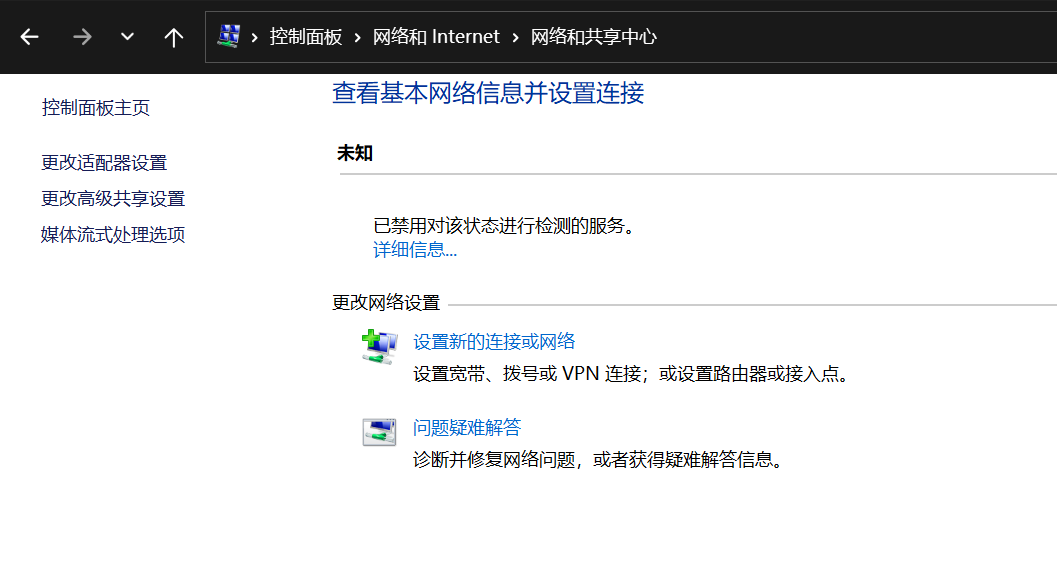Go back with the left arrow button
1057x576 pixels.
(x=30, y=36)
